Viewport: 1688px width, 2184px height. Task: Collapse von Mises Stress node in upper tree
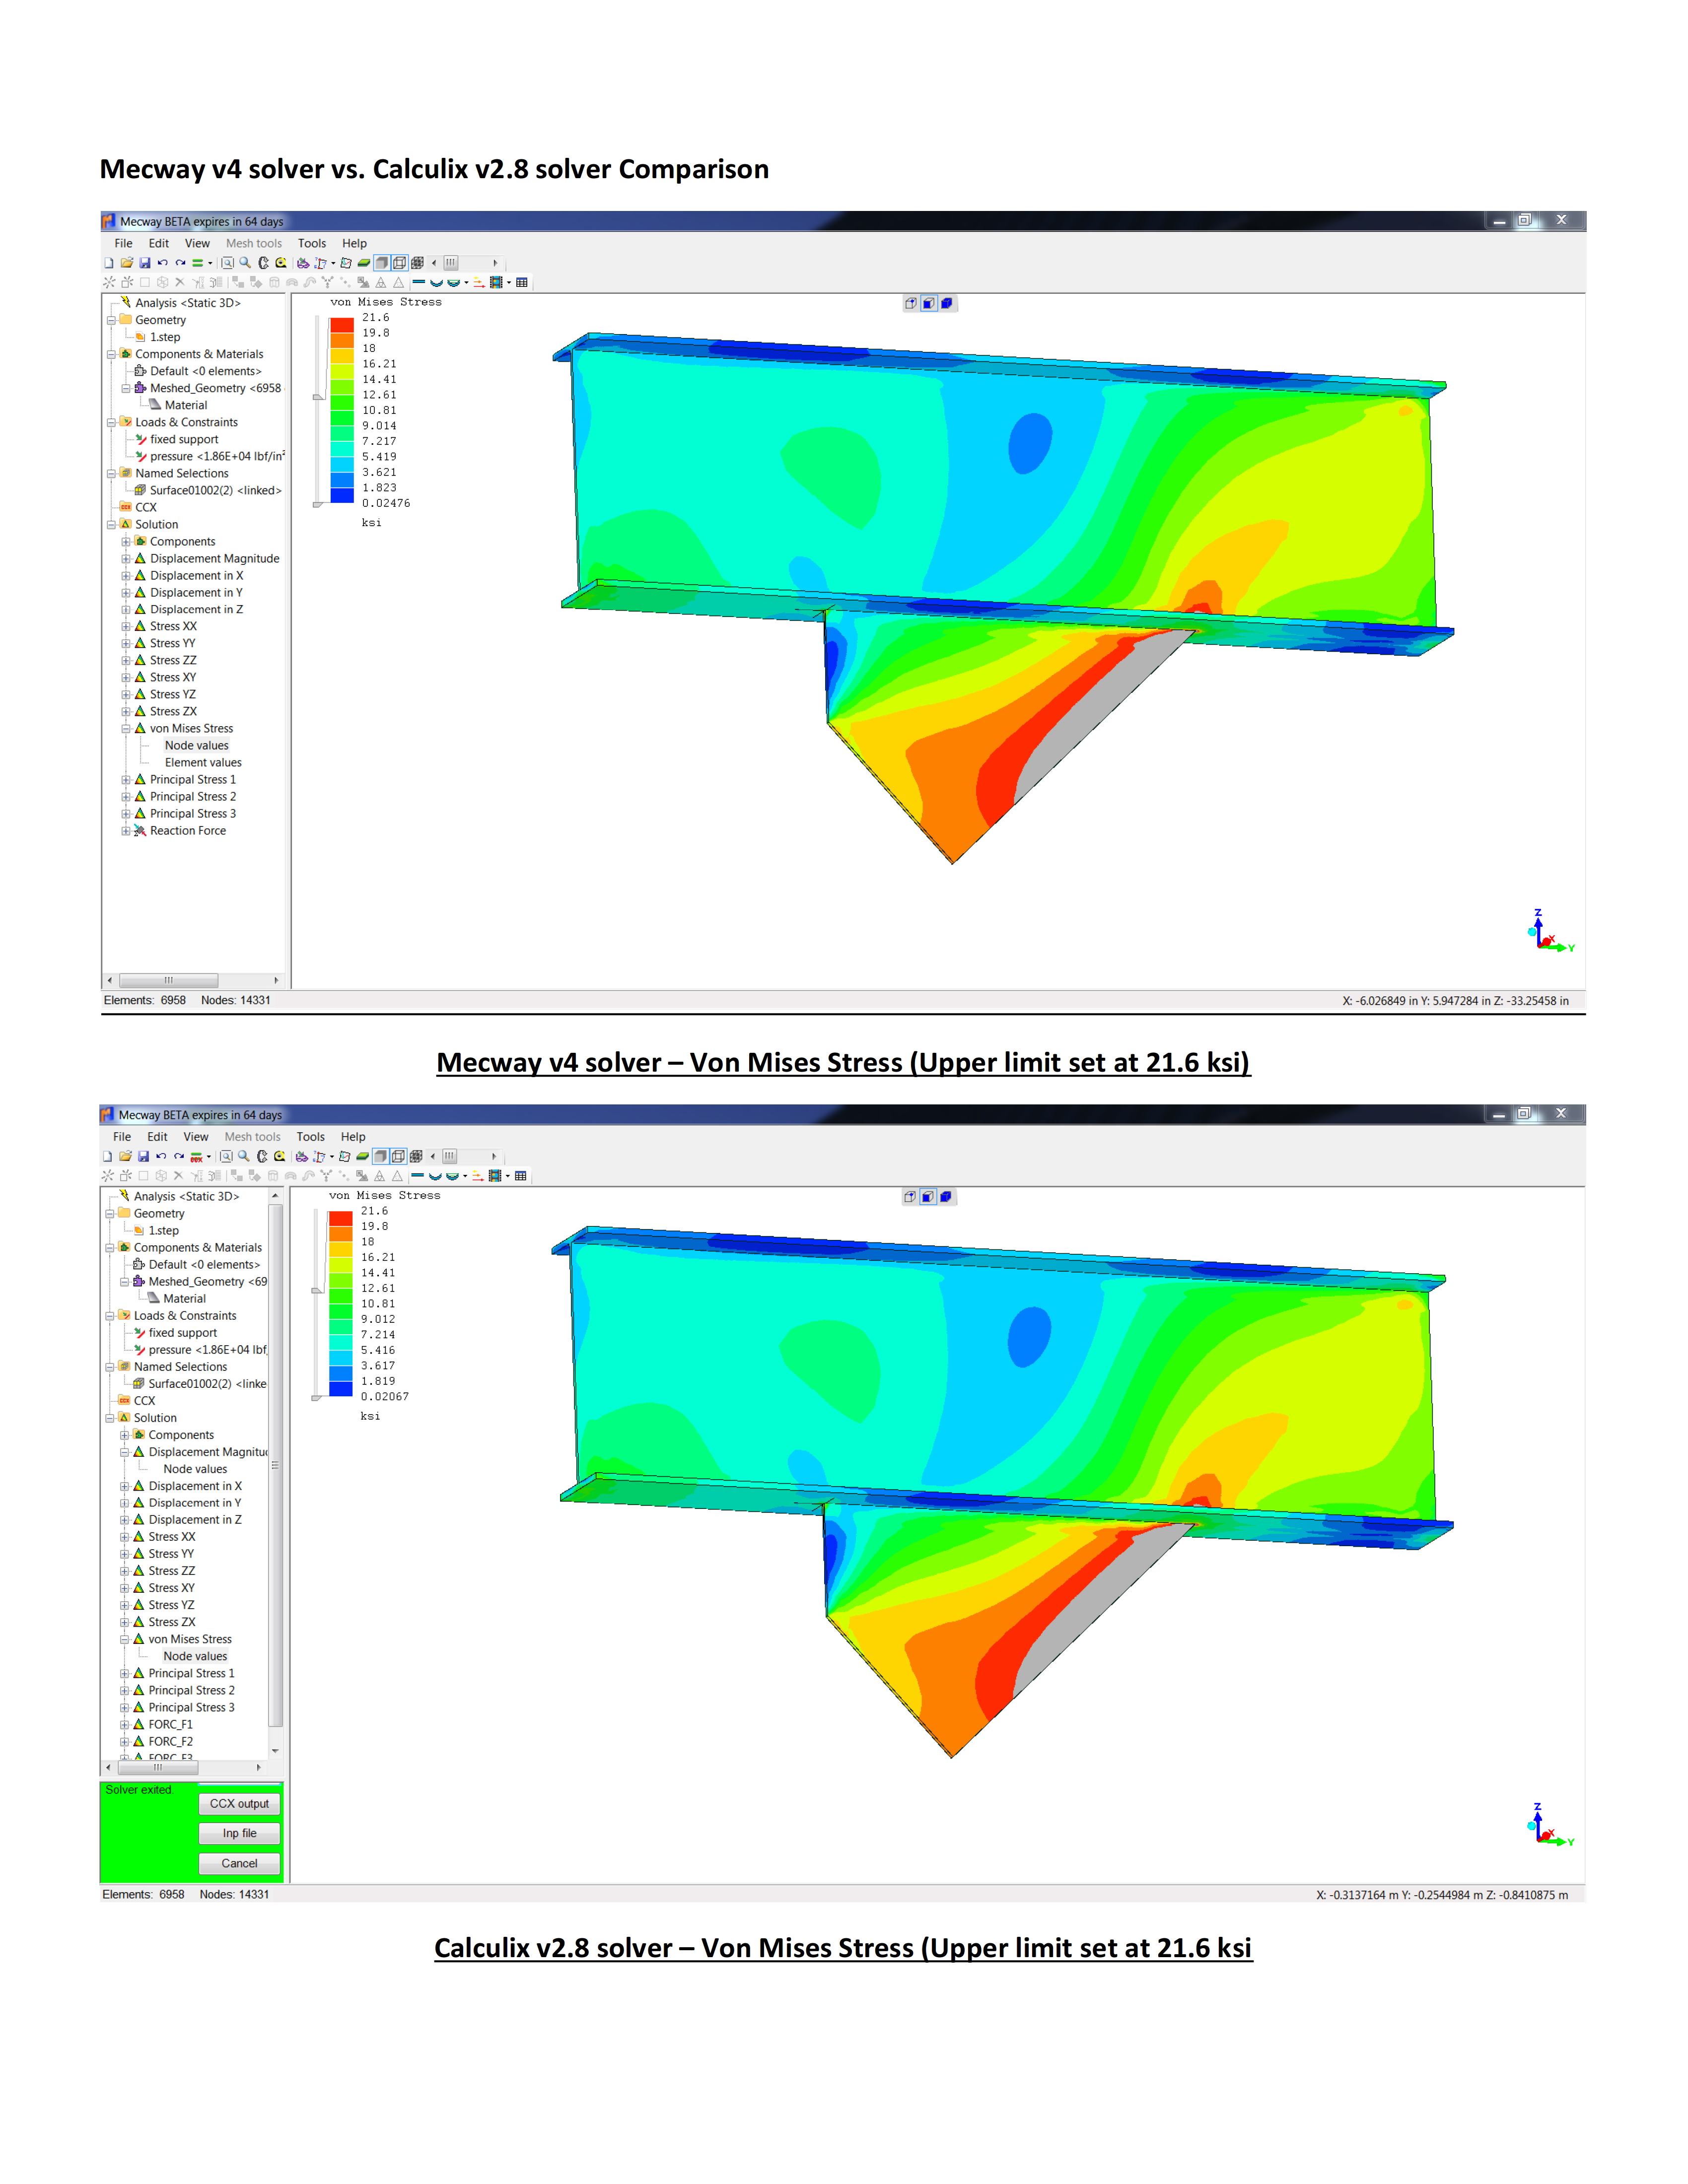click(126, 729)
